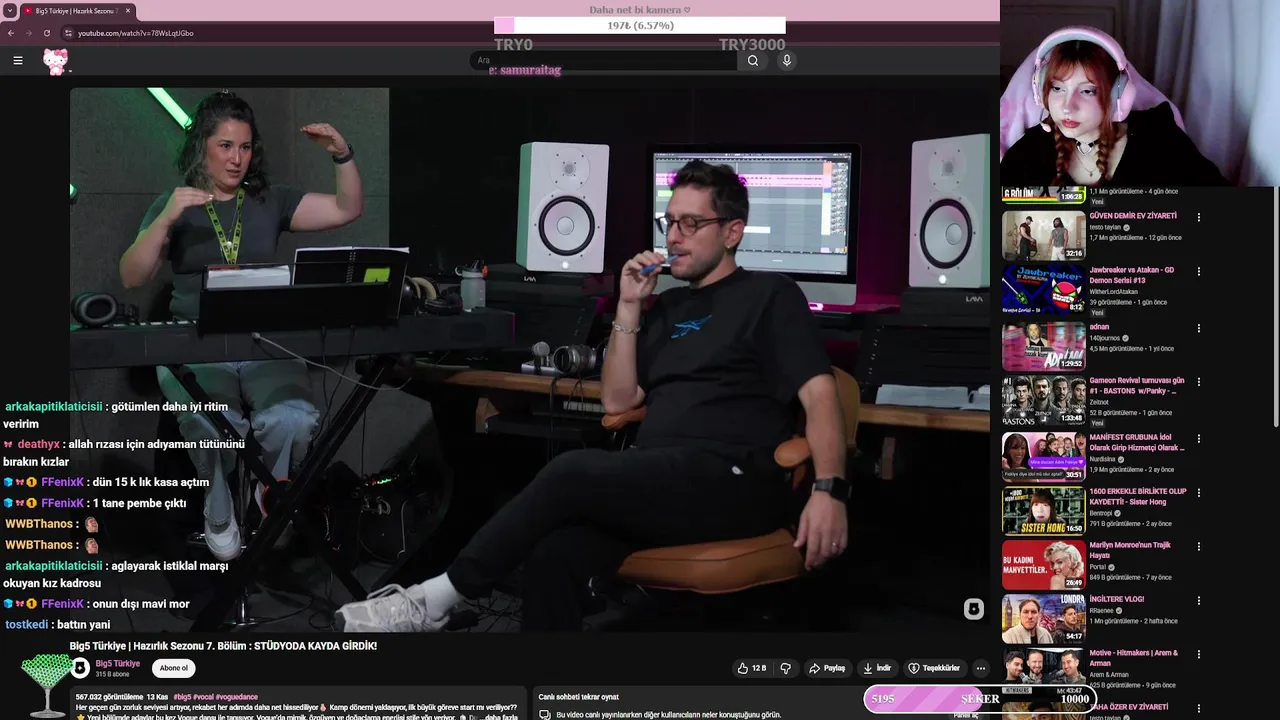
Task: Click the address bar with youtube.com URL
Action: (x=136, y=33)
